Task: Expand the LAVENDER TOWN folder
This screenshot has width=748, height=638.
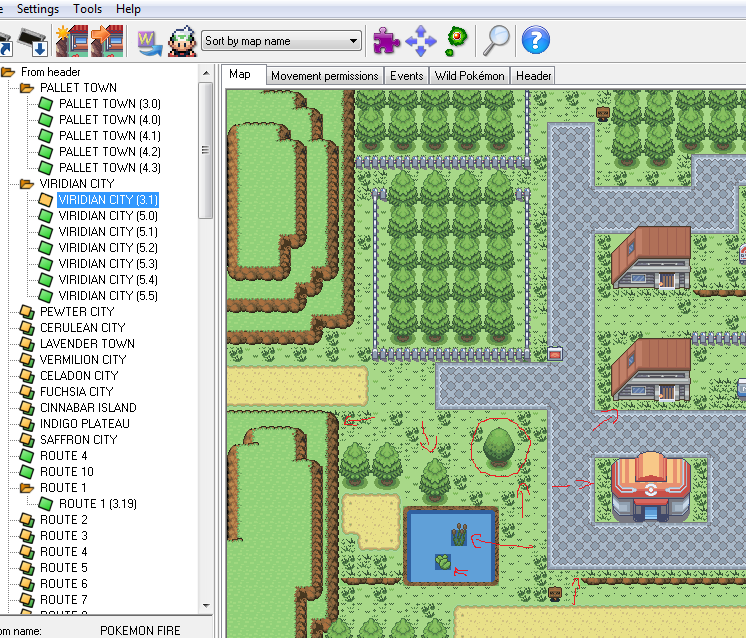Action: click(27, 344)
